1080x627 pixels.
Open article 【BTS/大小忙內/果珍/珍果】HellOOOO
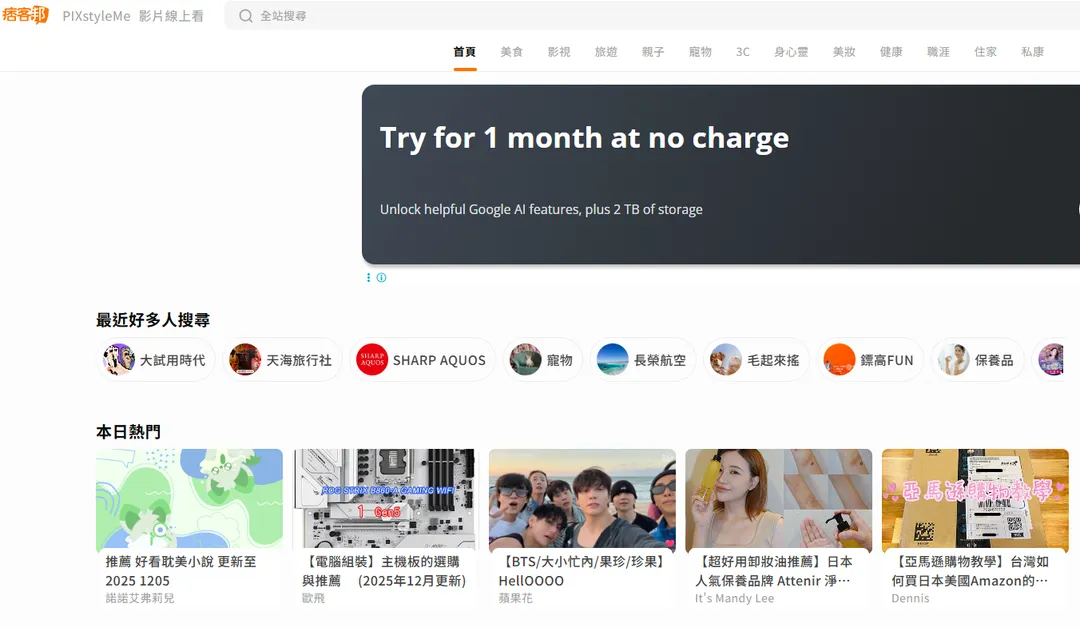(x=583, y=571)
